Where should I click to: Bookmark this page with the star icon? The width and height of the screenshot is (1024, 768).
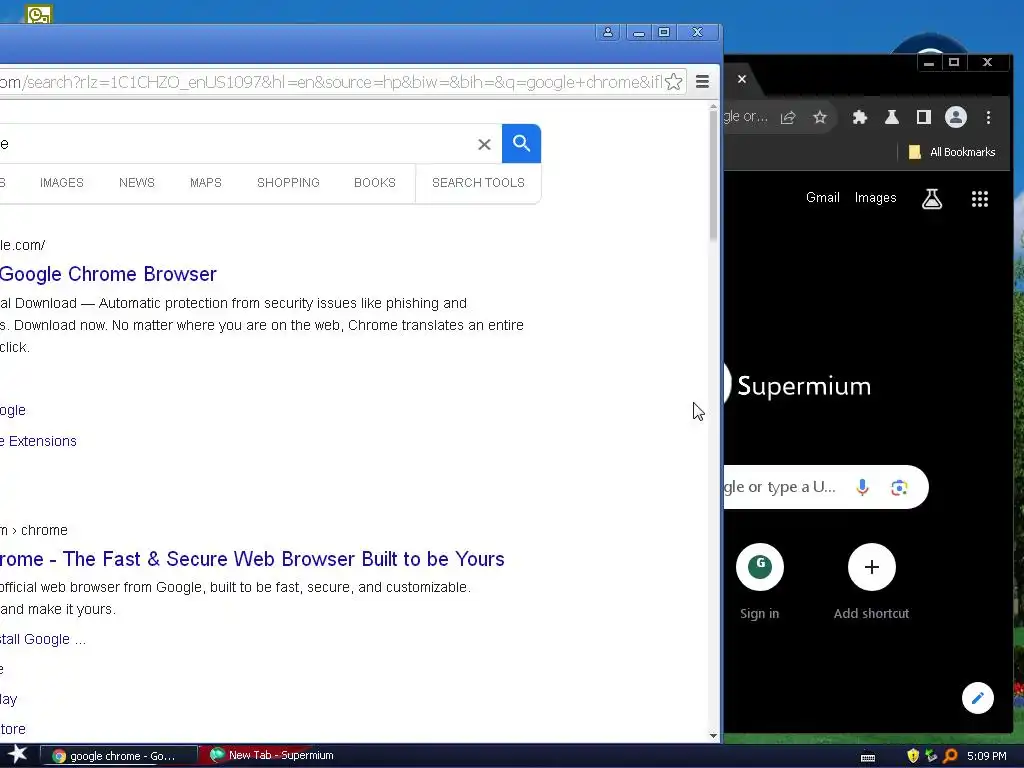click(x=674, y=82)
